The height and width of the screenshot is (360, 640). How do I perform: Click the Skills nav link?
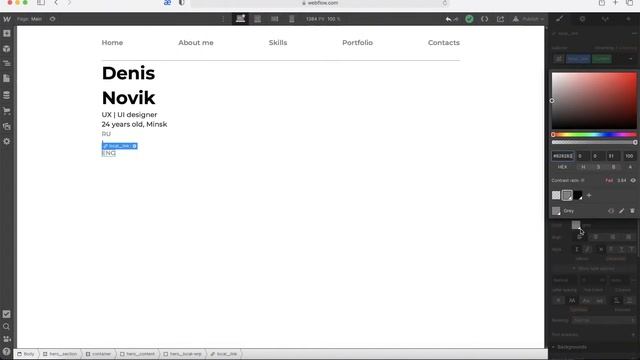point(278,42)
